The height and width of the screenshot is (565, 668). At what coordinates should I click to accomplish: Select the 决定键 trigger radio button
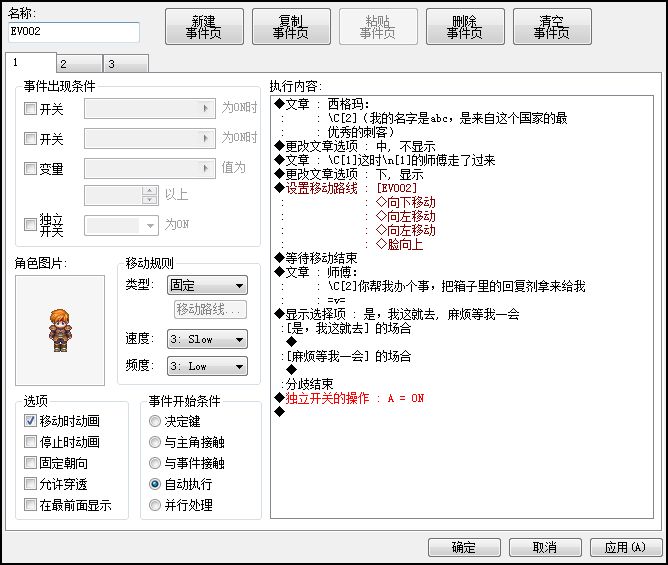(x=155, y=421)
